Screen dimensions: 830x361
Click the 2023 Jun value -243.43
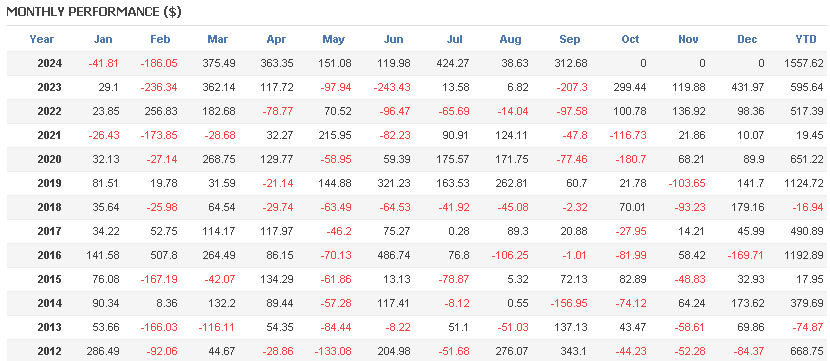click(392, 87)
